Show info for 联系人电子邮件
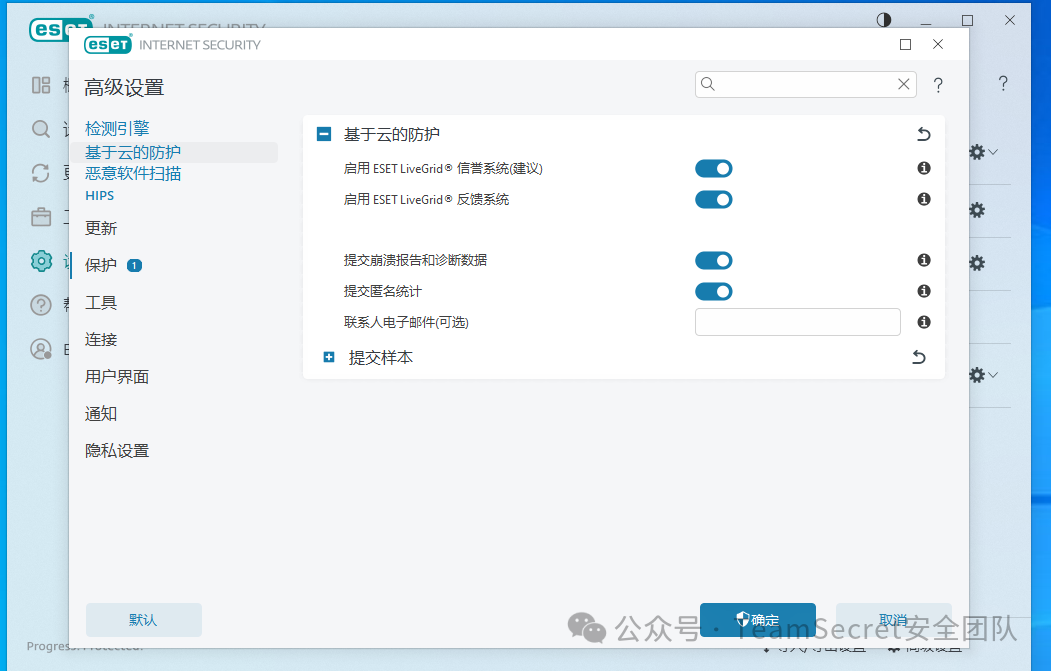1051x671 pixels. [x=924, y=322]
